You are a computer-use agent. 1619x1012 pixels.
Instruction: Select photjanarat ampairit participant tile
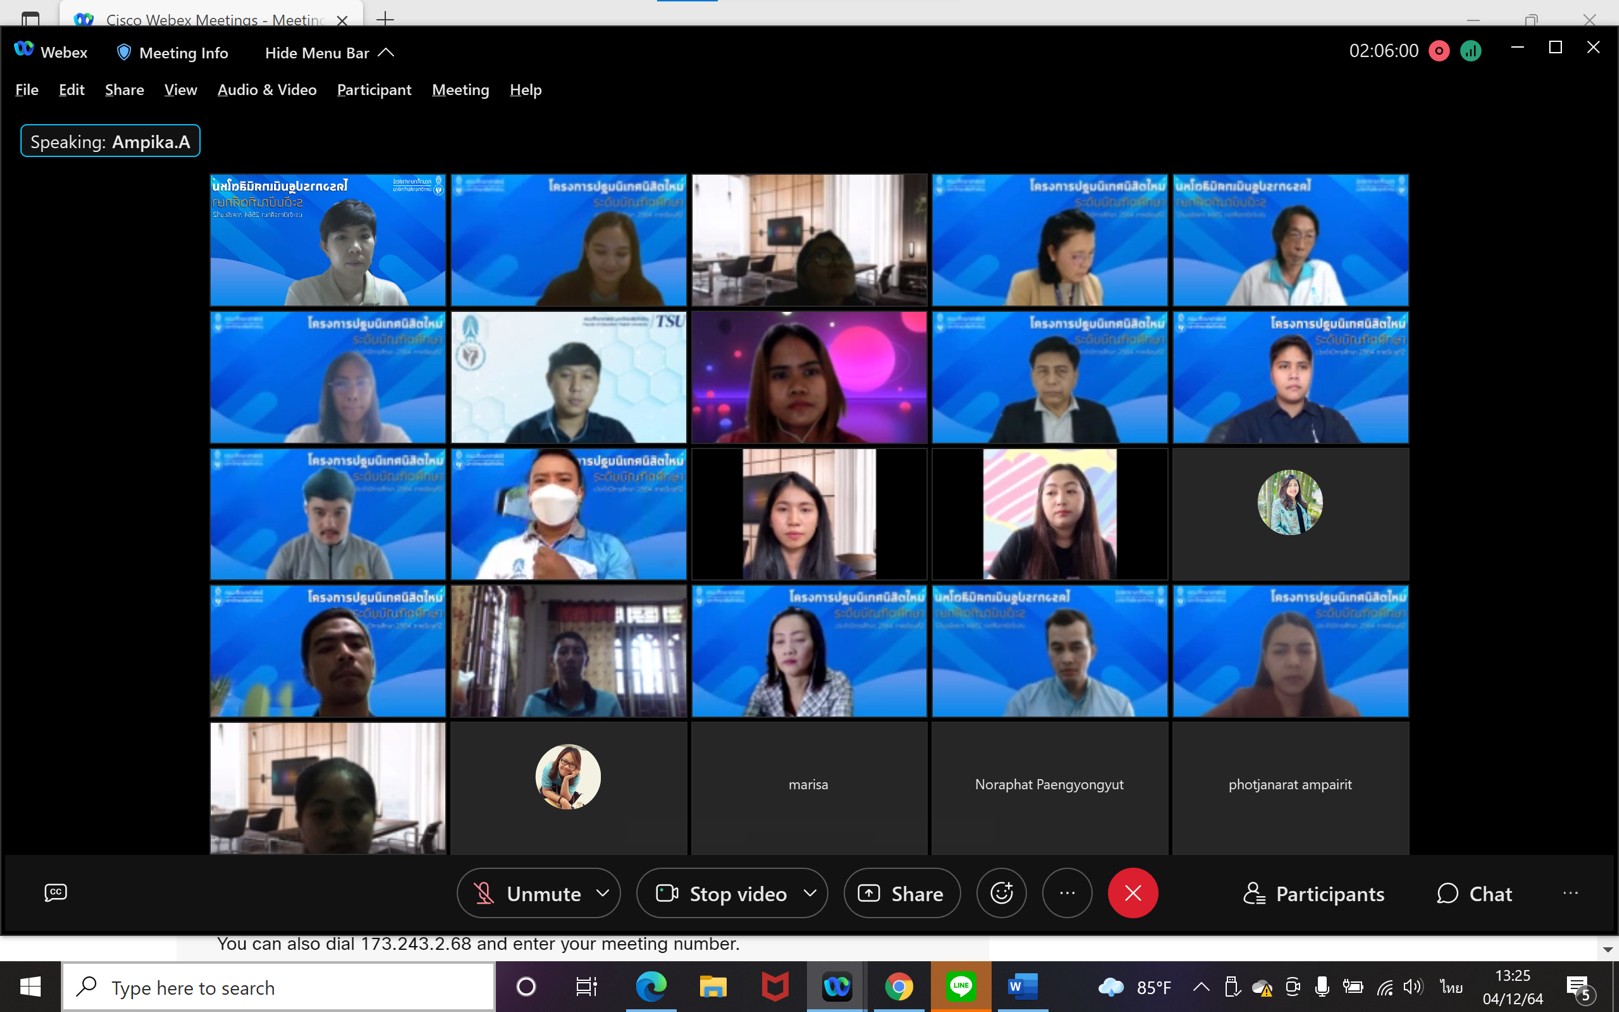(x=1290, y=787)
